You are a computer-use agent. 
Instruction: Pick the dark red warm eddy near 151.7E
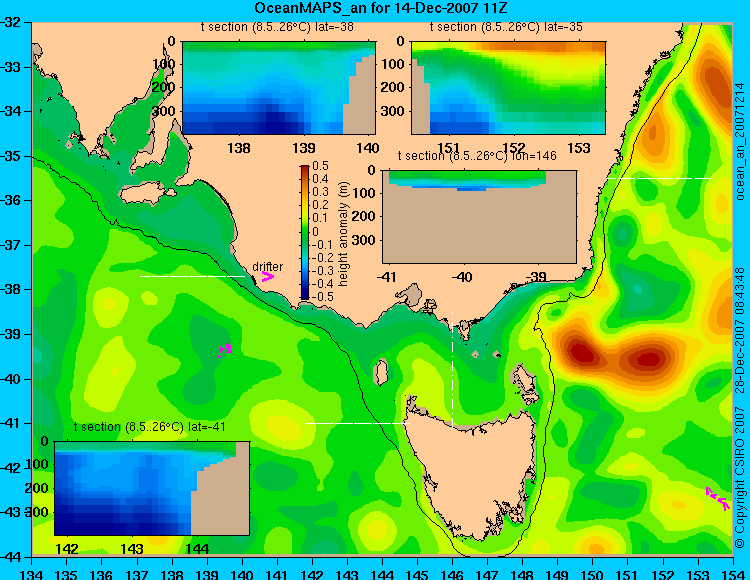(x=649, y=359)
